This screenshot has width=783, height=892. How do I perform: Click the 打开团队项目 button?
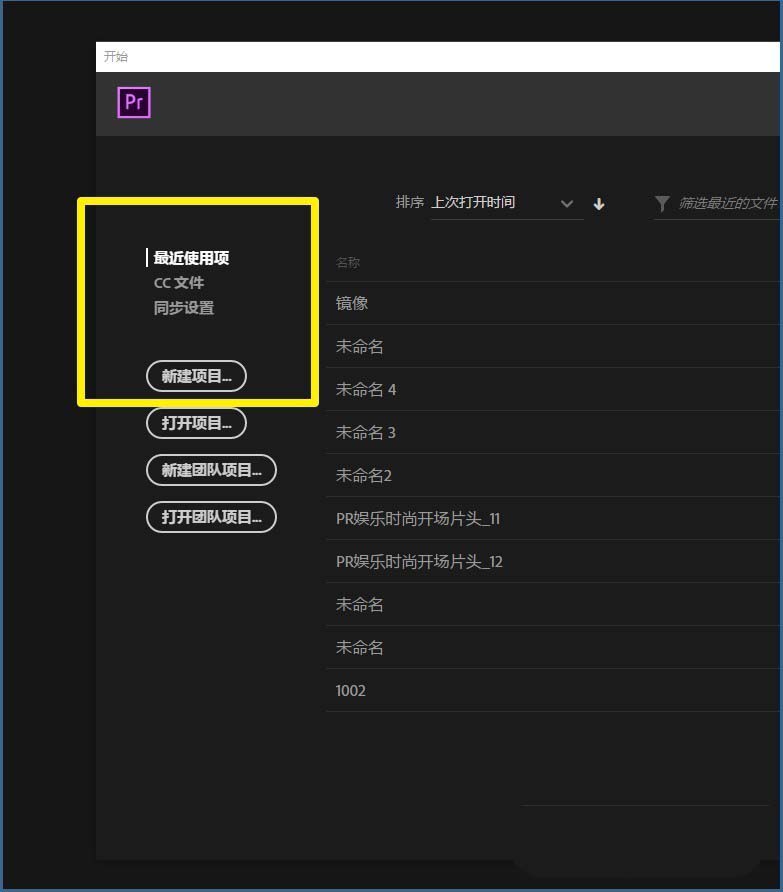click(x=211, y=517)
